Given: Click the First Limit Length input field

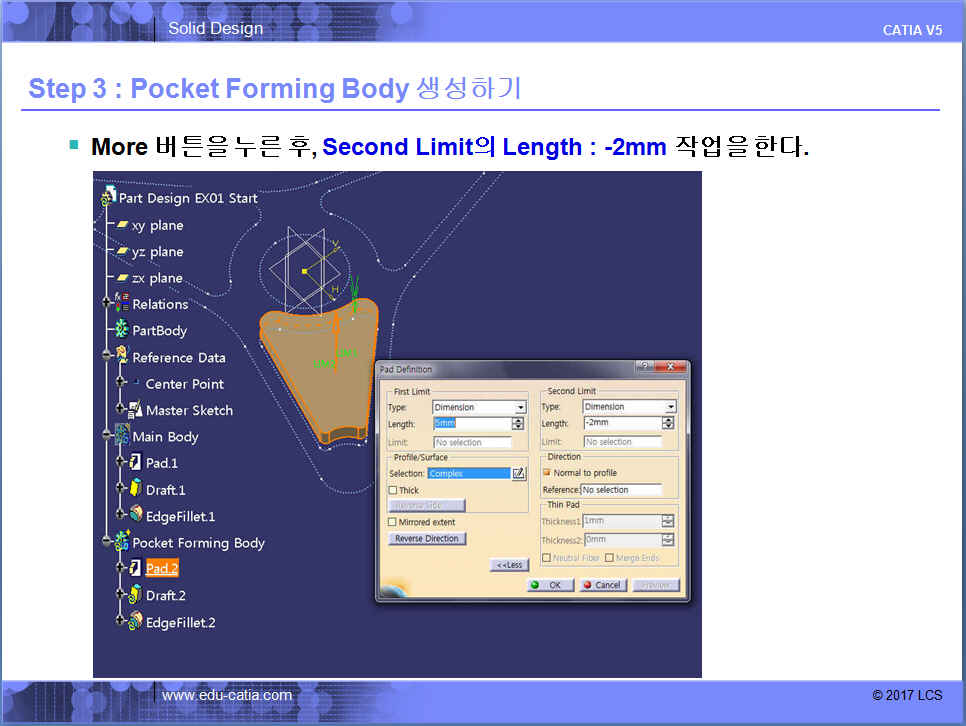Looking at the screenshot, I should click(471, 424).
